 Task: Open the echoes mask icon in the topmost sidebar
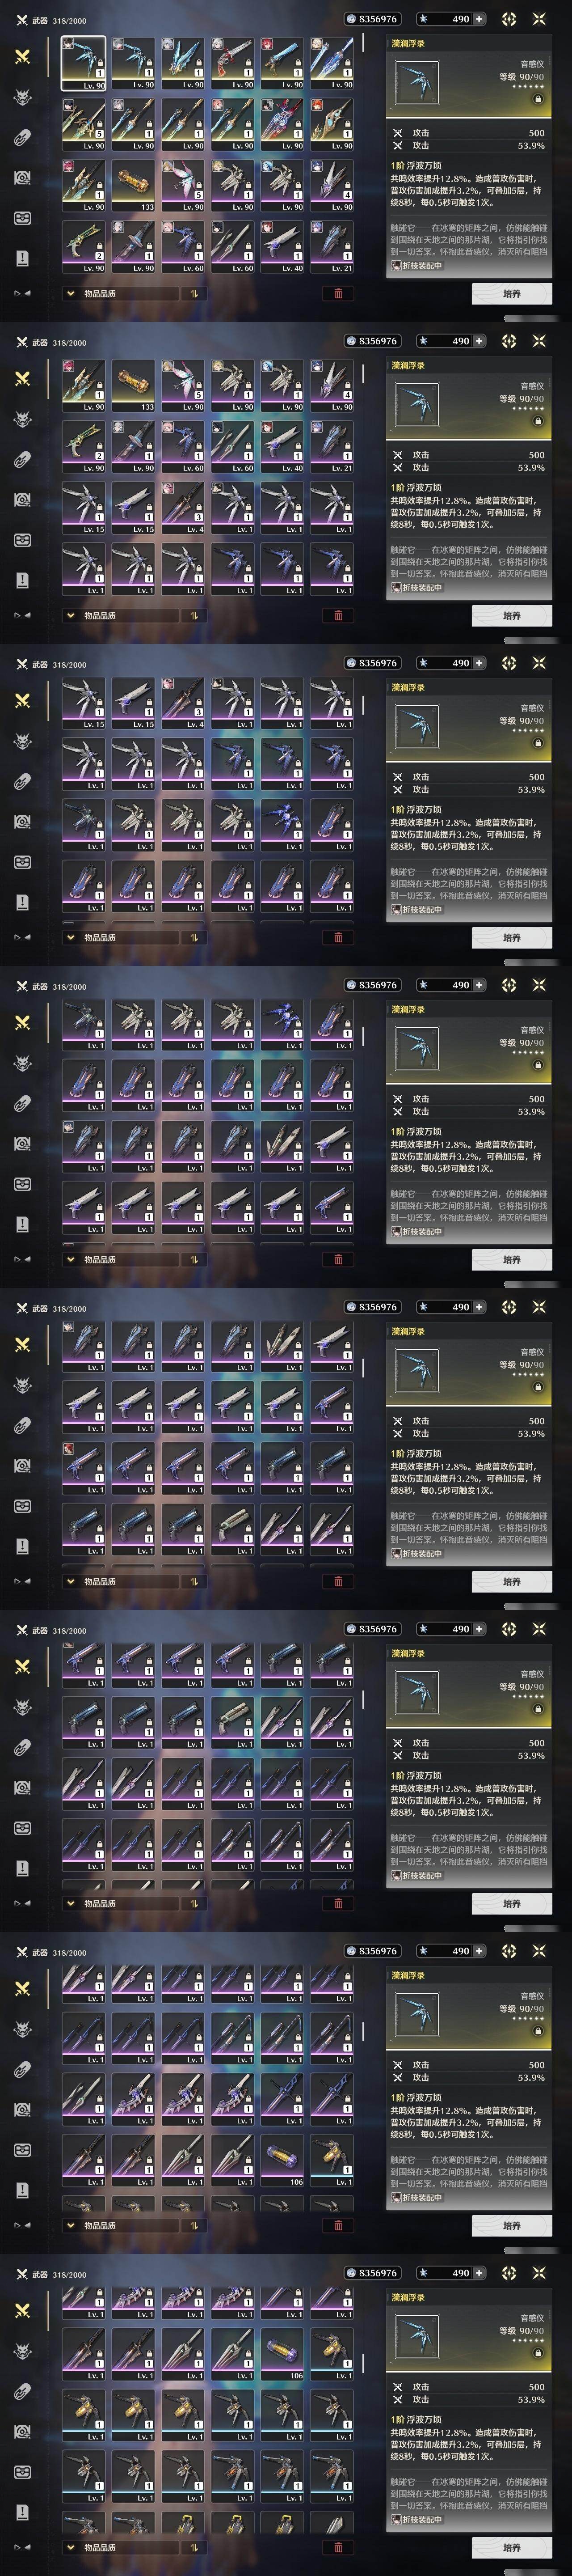22,97
